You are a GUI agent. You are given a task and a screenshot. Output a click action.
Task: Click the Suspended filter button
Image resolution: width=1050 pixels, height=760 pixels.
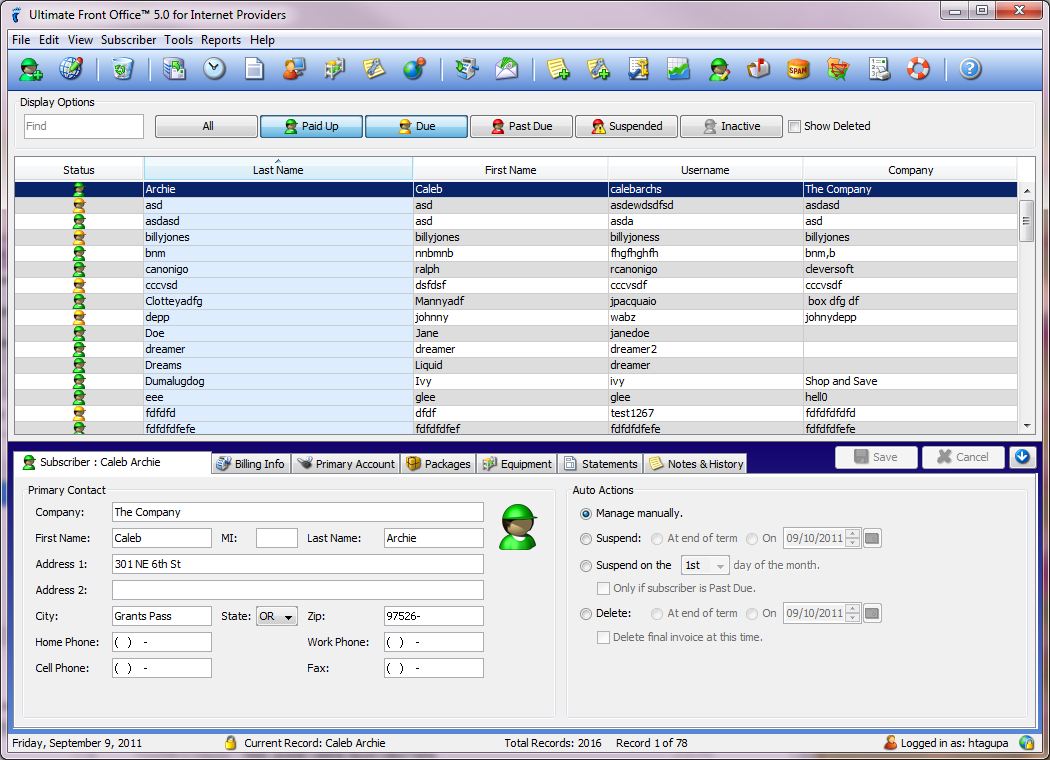tap(627, 126)
